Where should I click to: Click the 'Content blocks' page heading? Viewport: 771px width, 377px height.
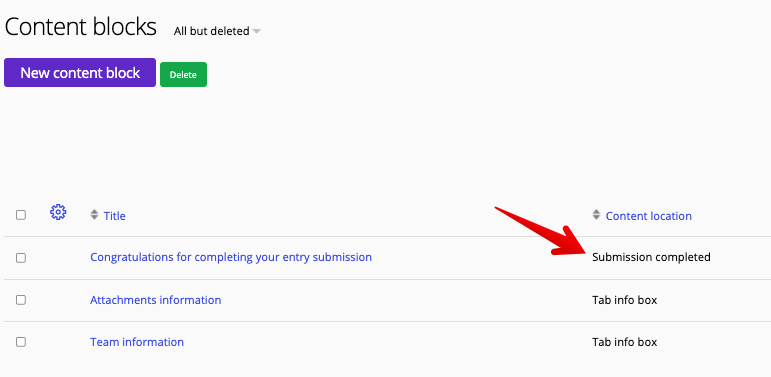(x=81, y=27)
